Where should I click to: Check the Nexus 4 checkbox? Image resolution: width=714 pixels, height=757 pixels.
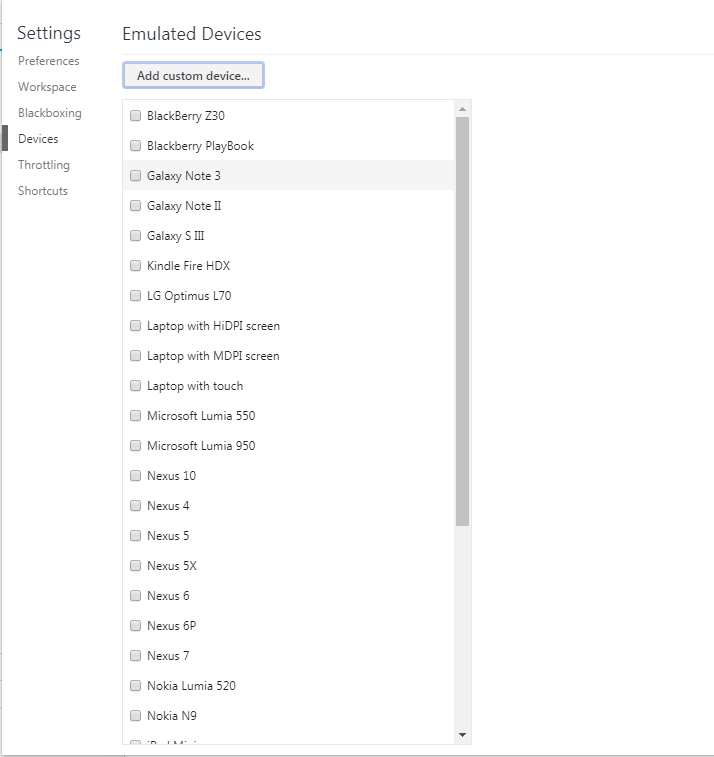(136, 505)
